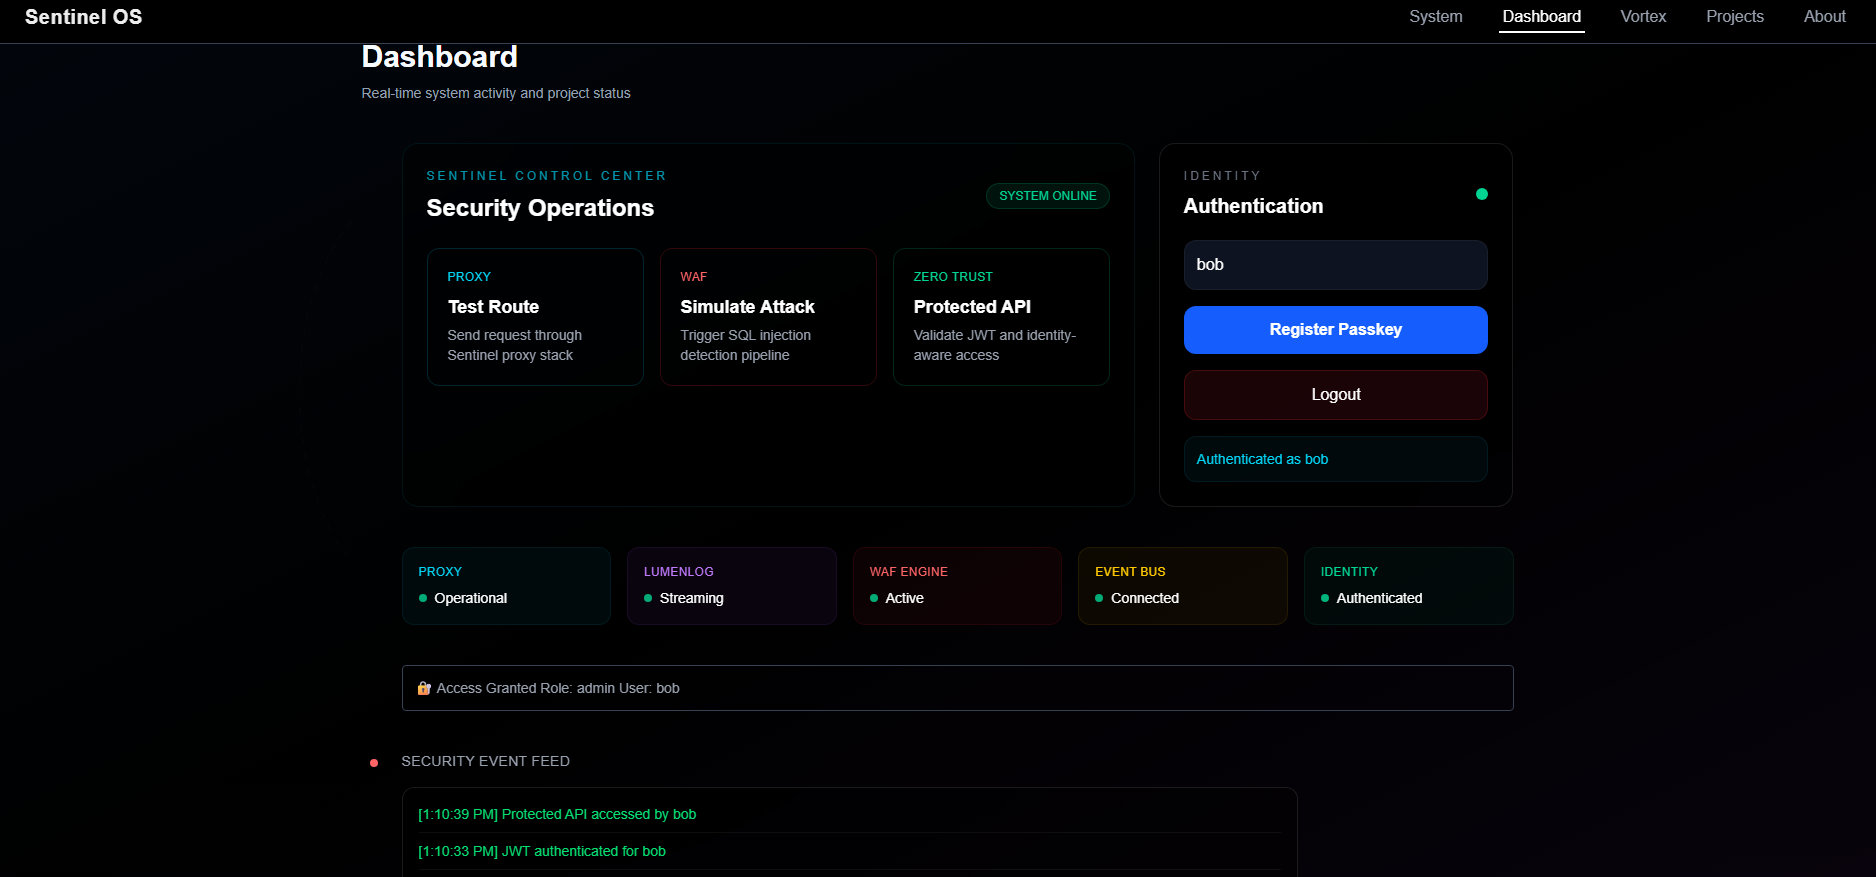
Task: Click the Authentication heading
Action: point(1253,206)
